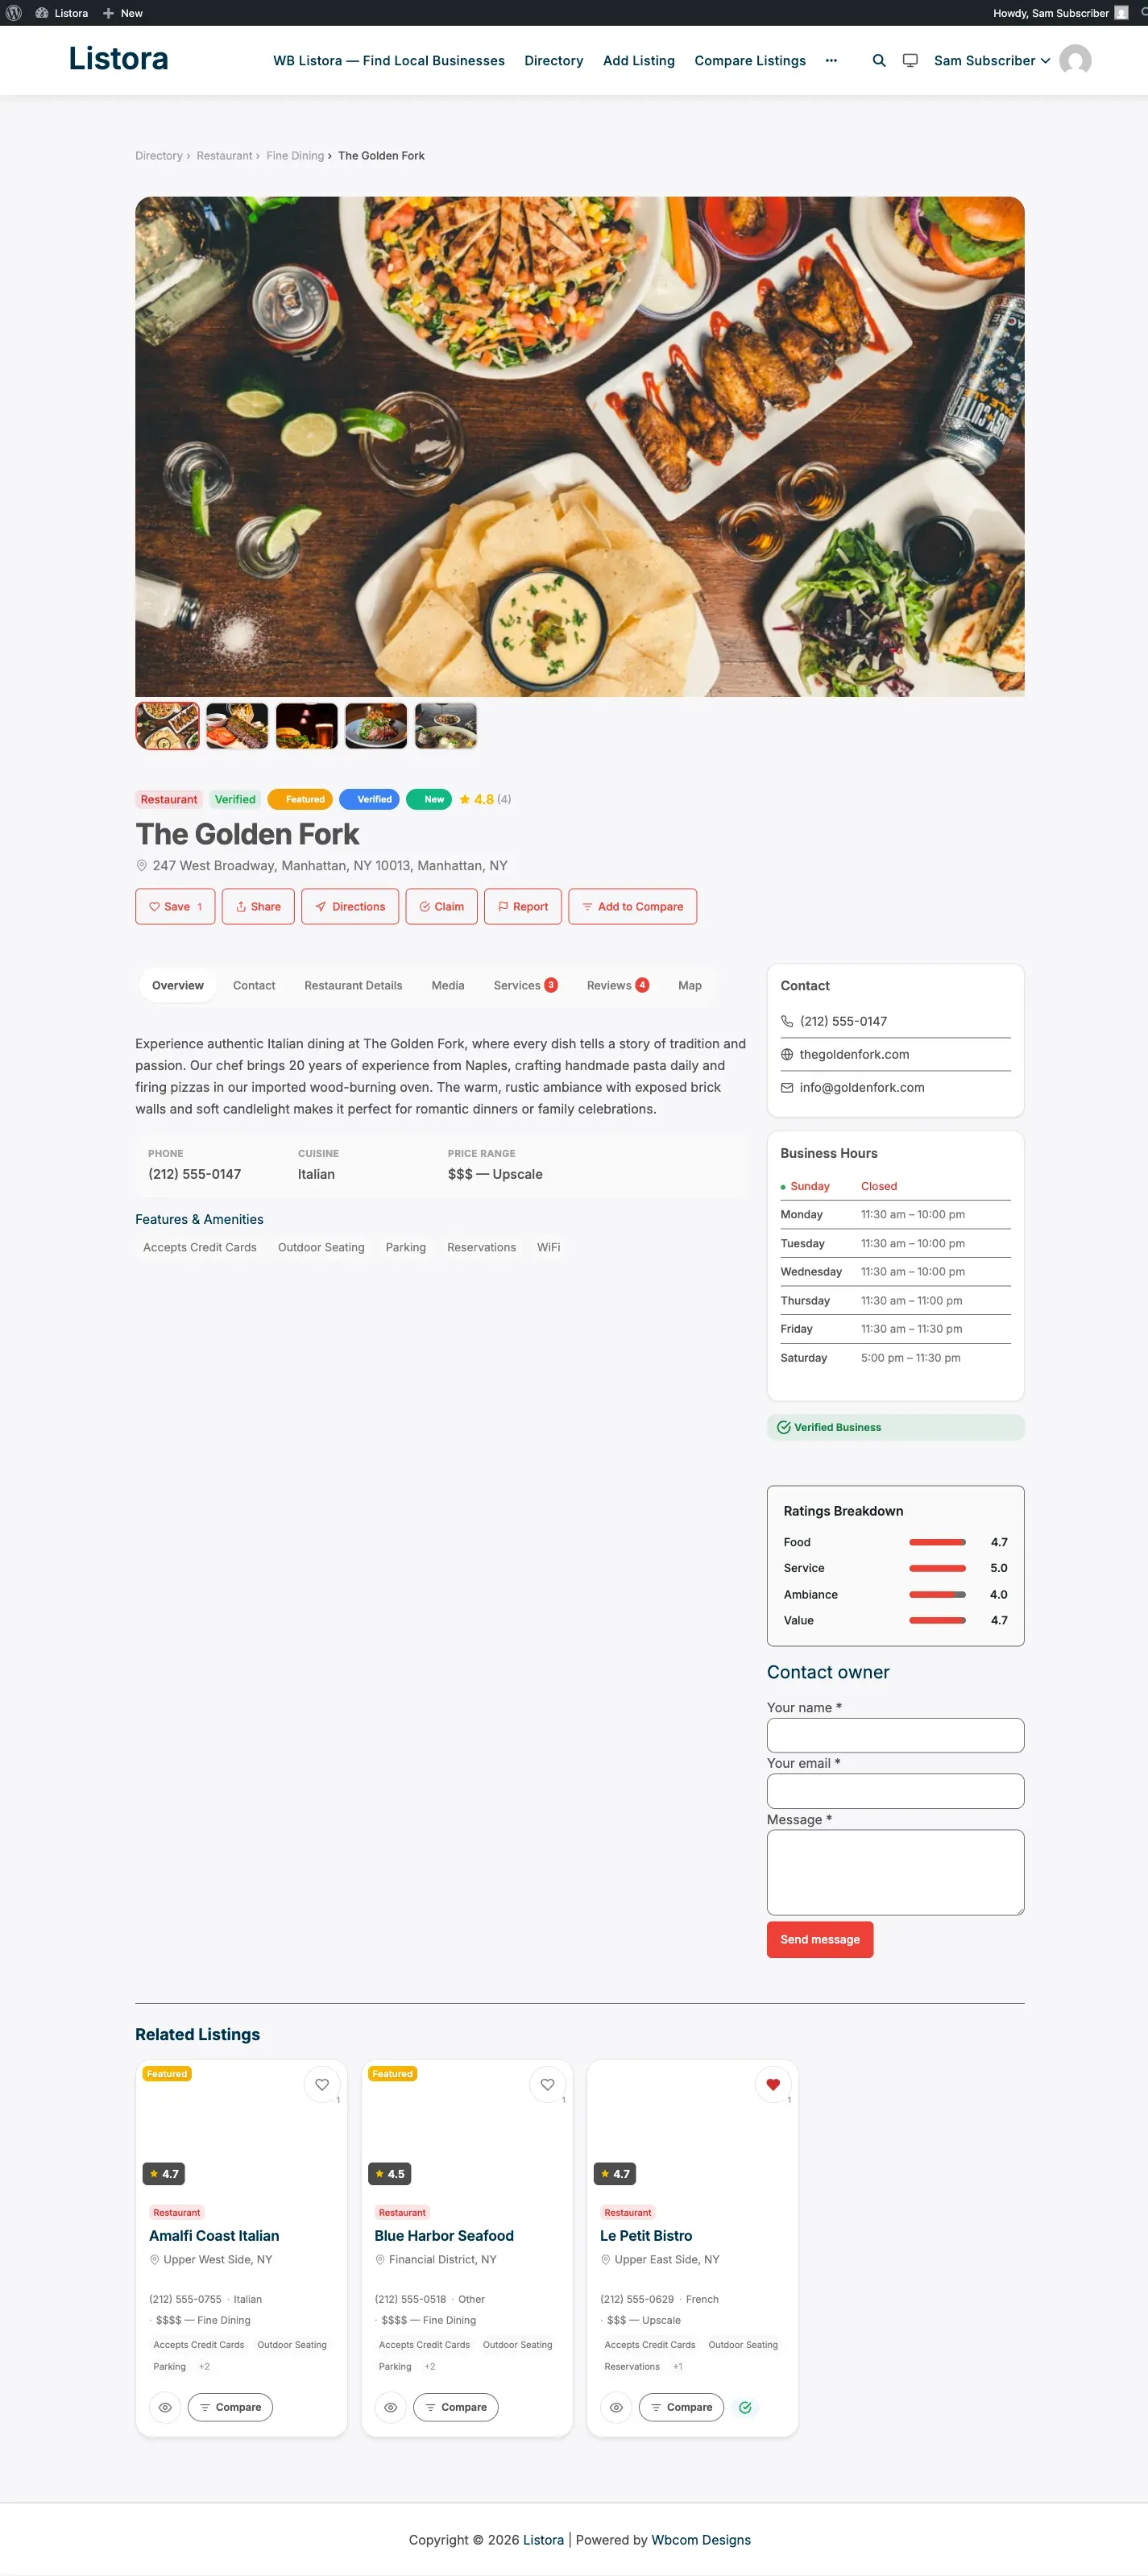Click the globe icon beside thegoldenfork.com
1148x2576 pixels.
pos(787,1055)
